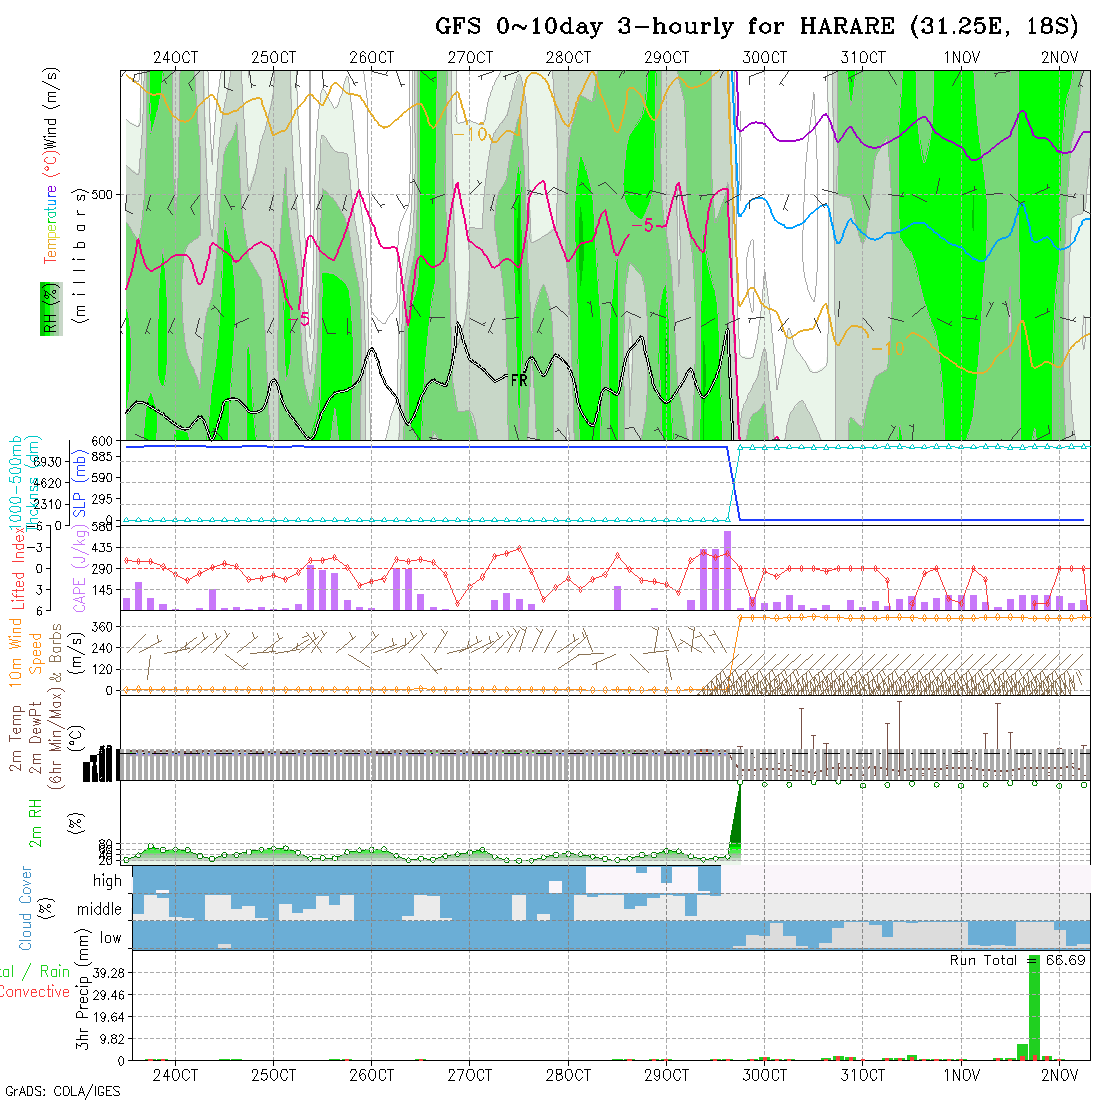
Task: Click the high cloud cover row label
Action: [x=107, y=881]
